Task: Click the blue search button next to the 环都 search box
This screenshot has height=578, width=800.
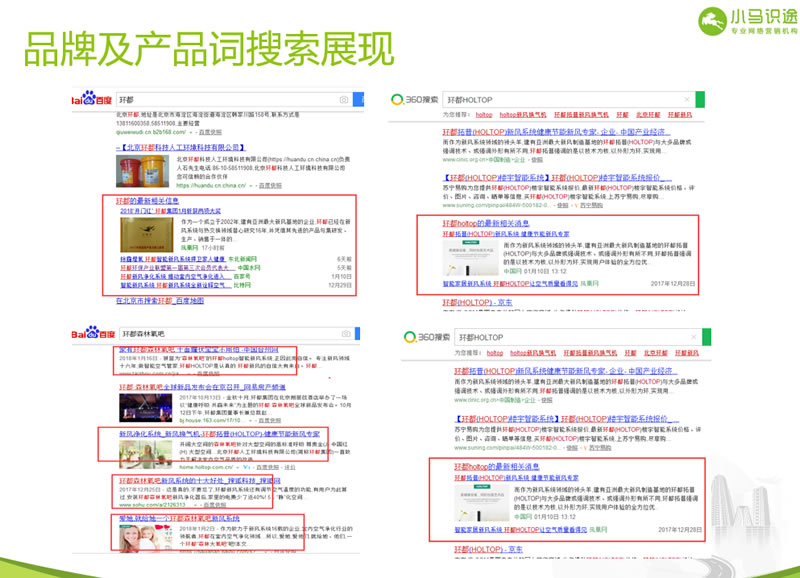Action: click(359, 99)
